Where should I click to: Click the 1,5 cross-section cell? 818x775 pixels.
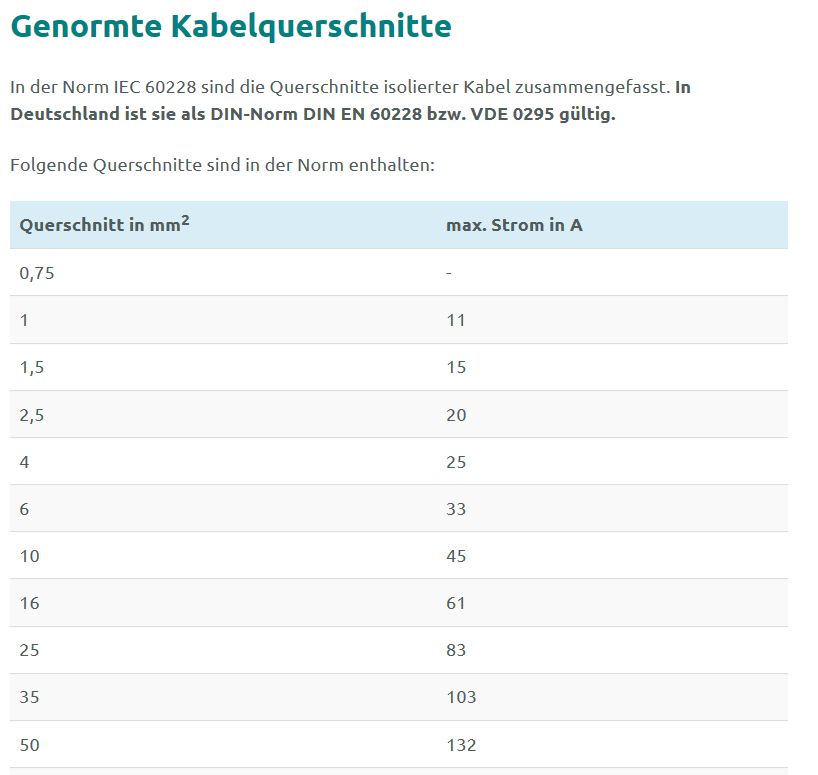32,367
